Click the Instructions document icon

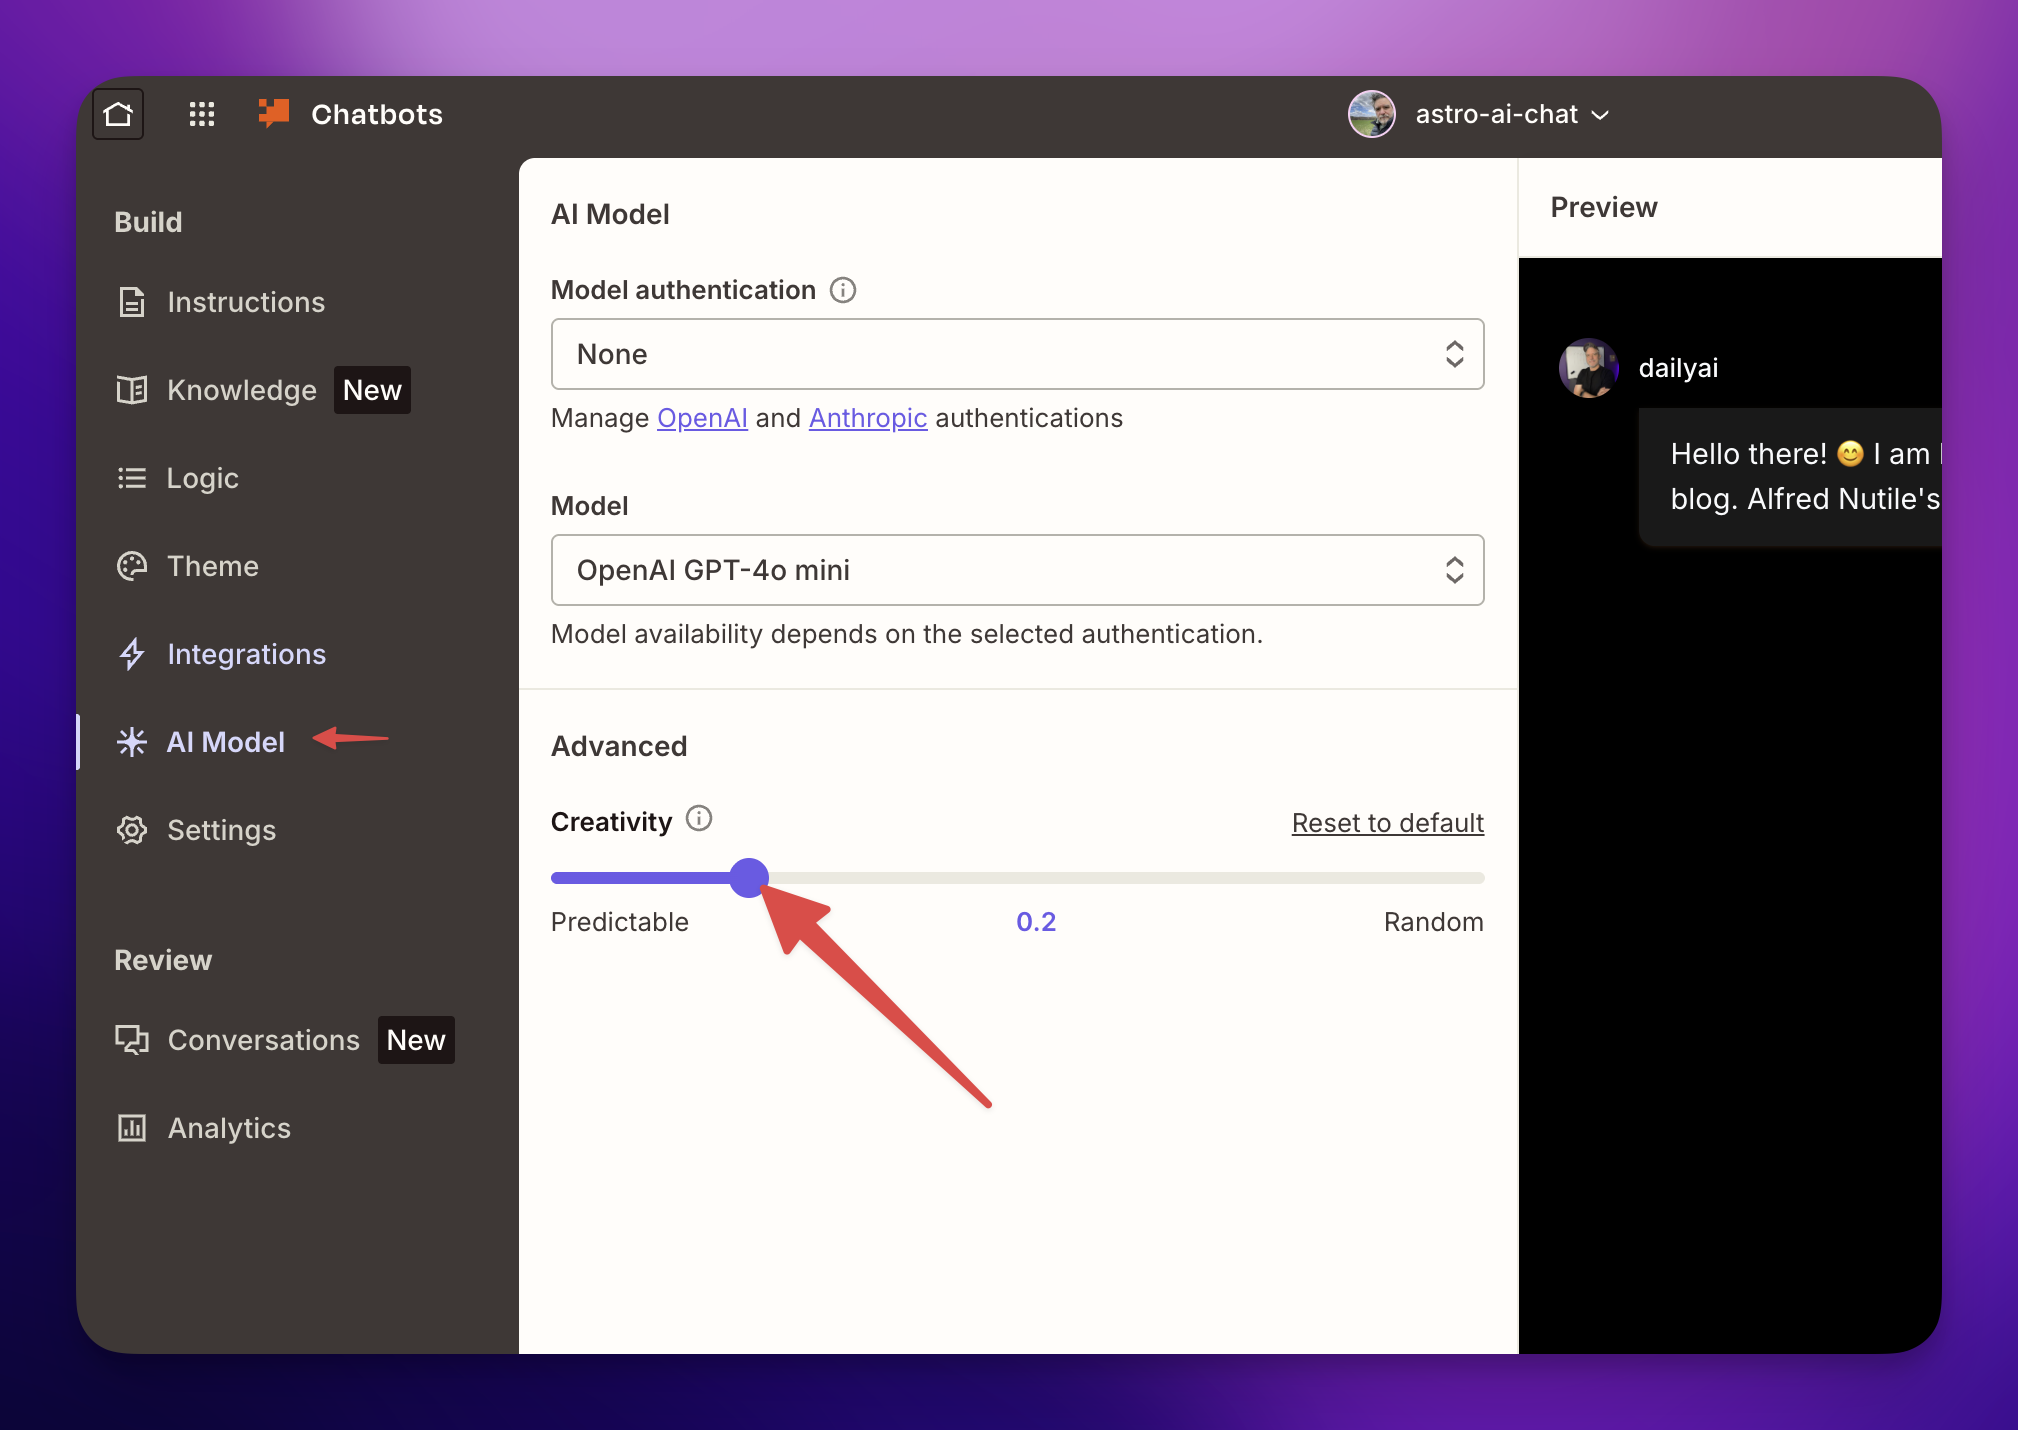click(132, 302)
